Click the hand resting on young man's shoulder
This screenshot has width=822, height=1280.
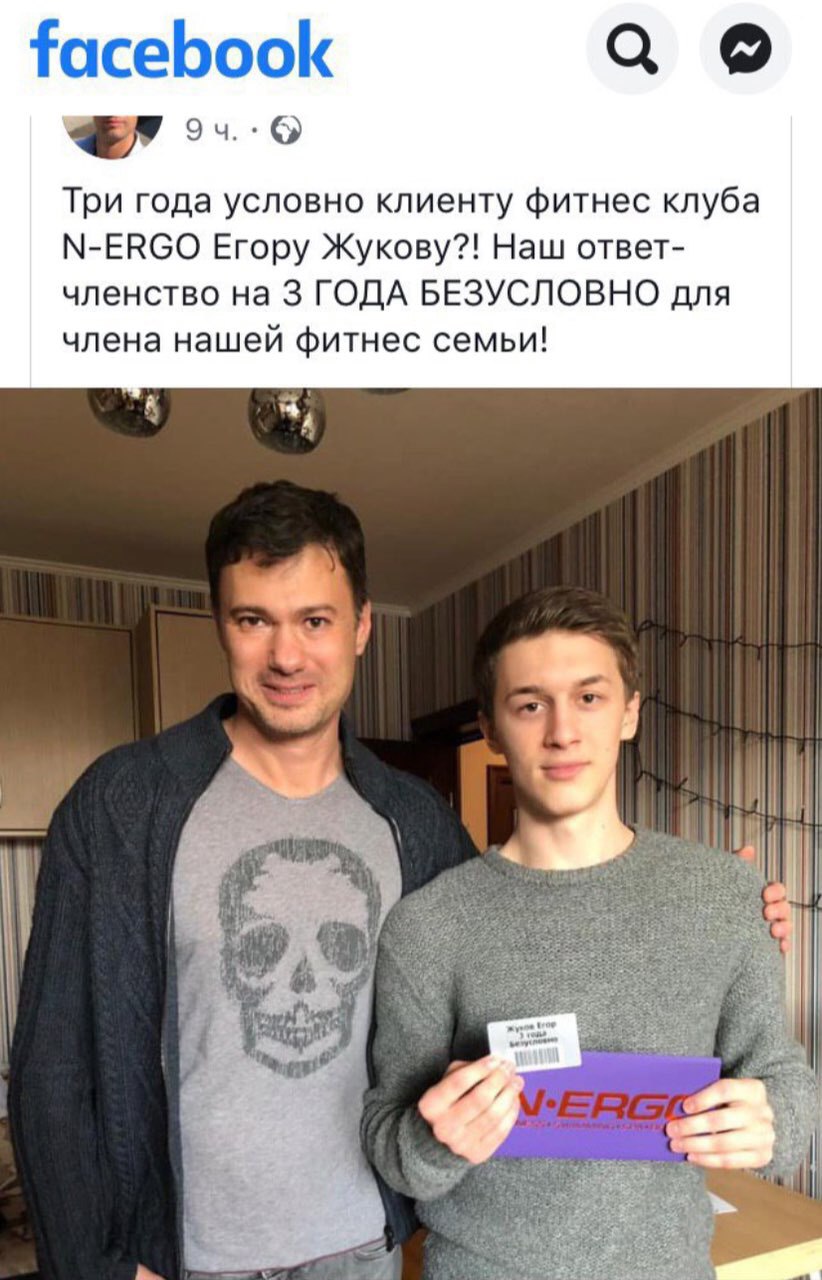[x=770, y=898]
